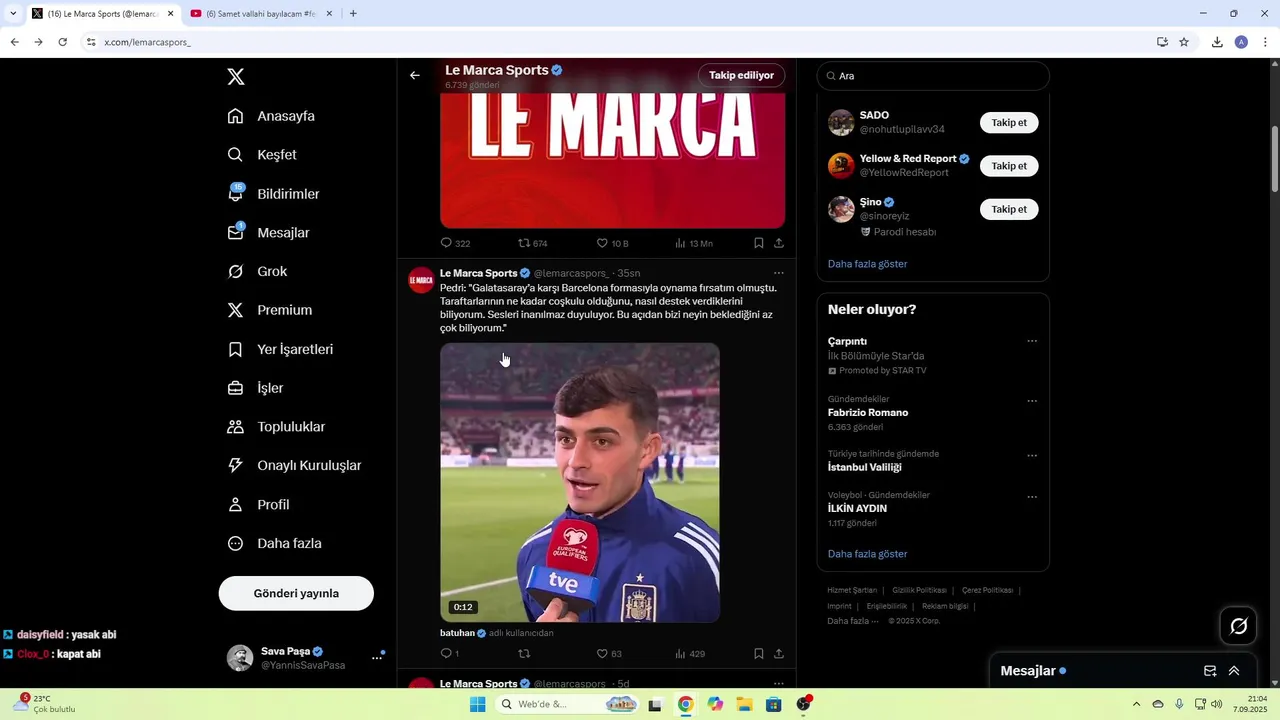Open options for Fabrizio Romano trend

tap(1032, 401)
